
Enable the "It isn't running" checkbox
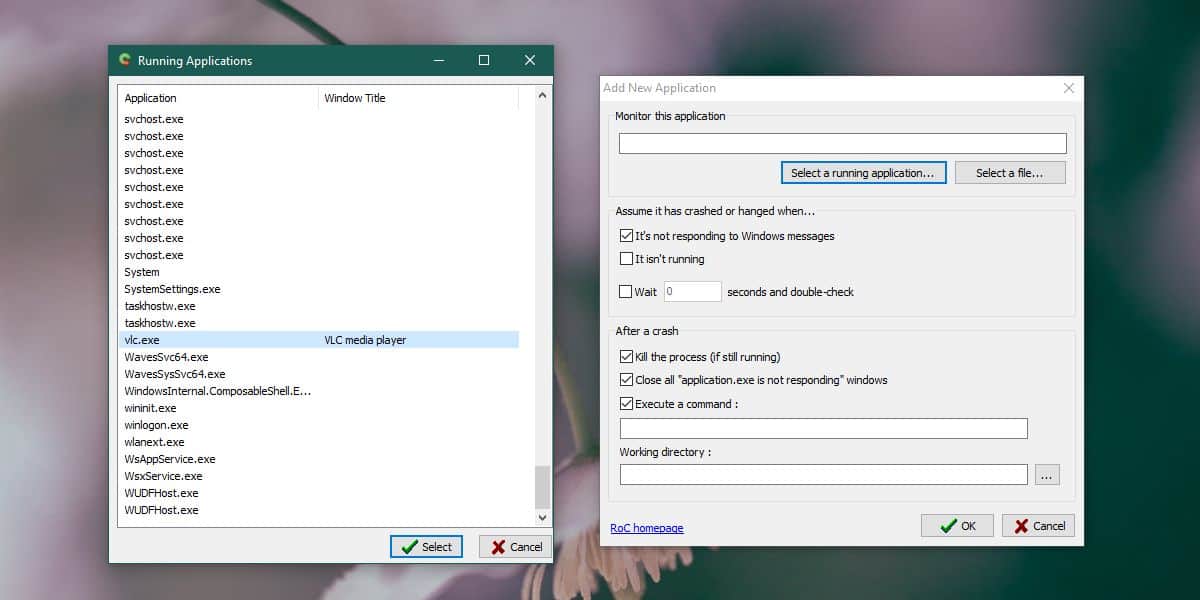626,259
